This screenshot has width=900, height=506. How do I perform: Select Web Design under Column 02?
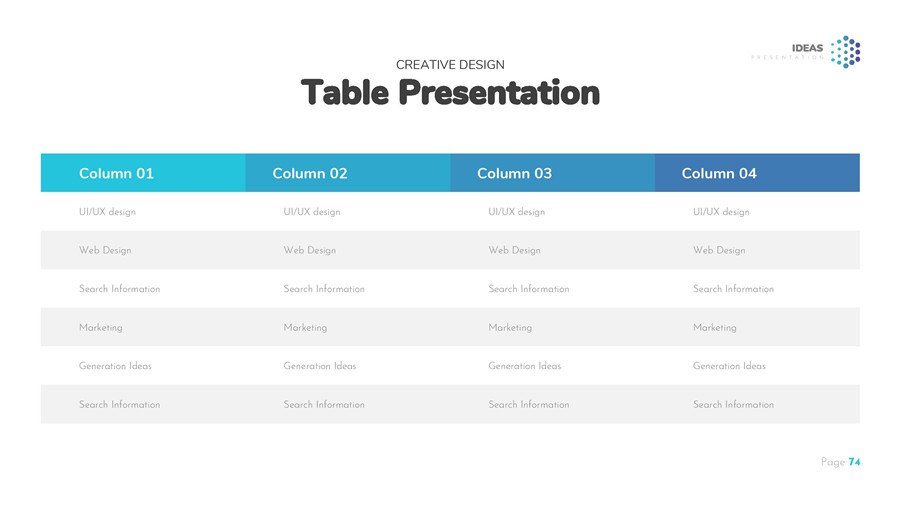(x=310, y=250)
